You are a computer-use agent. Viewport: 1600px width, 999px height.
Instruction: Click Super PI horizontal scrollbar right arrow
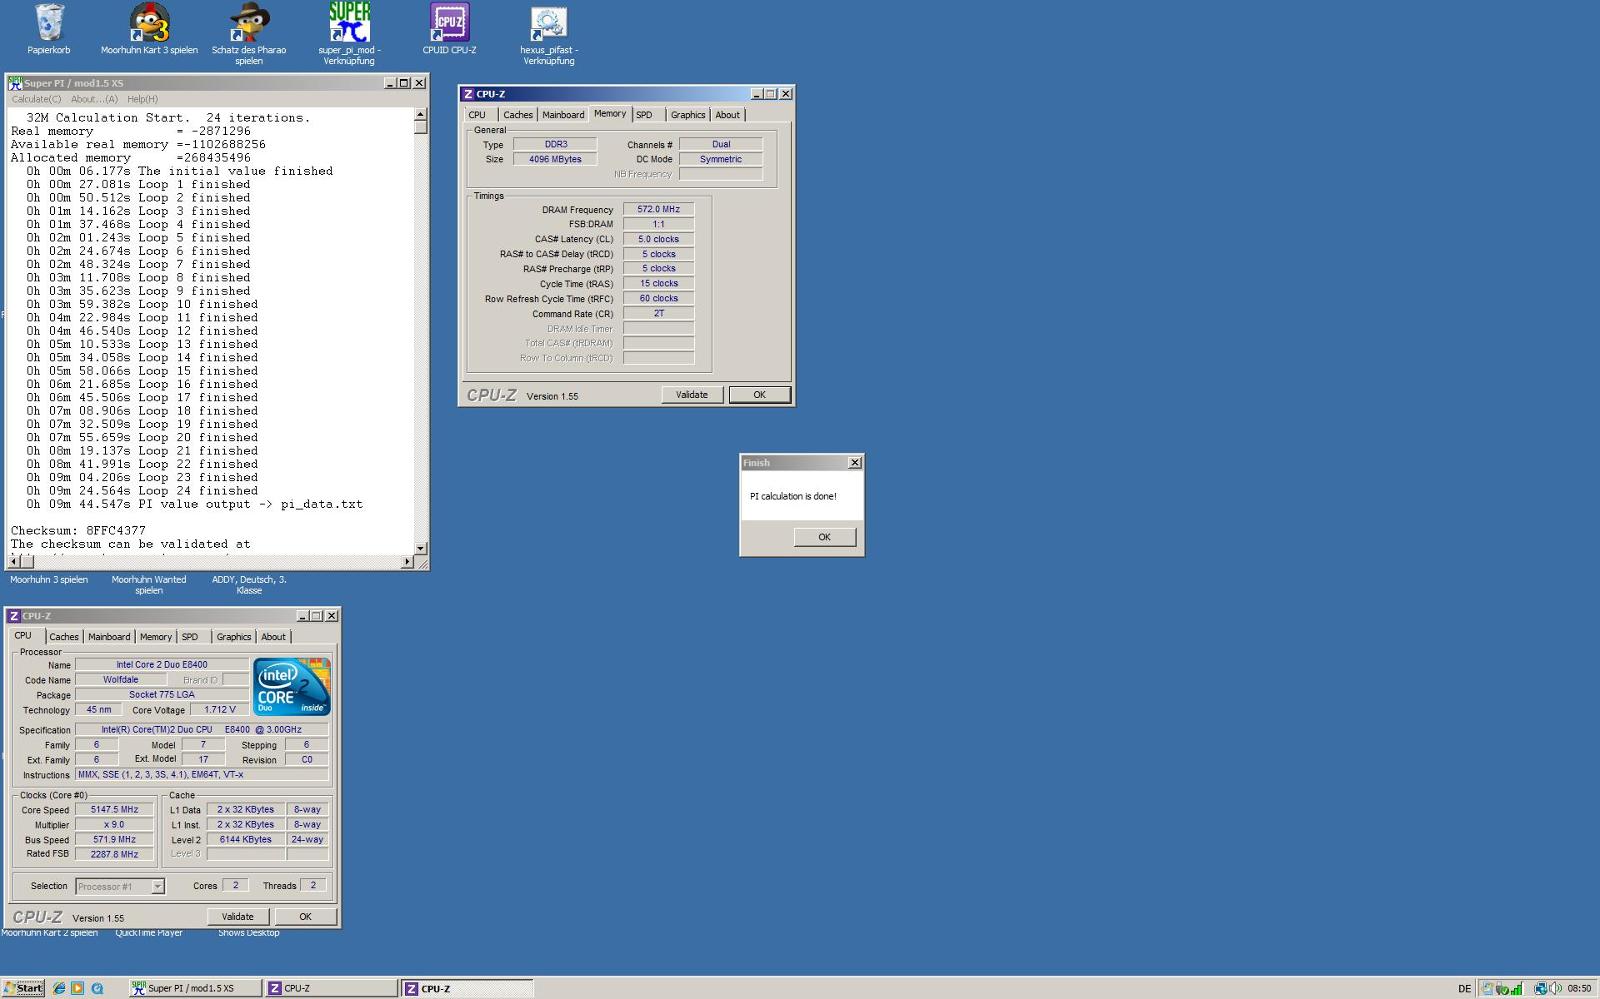pos(406,562)
